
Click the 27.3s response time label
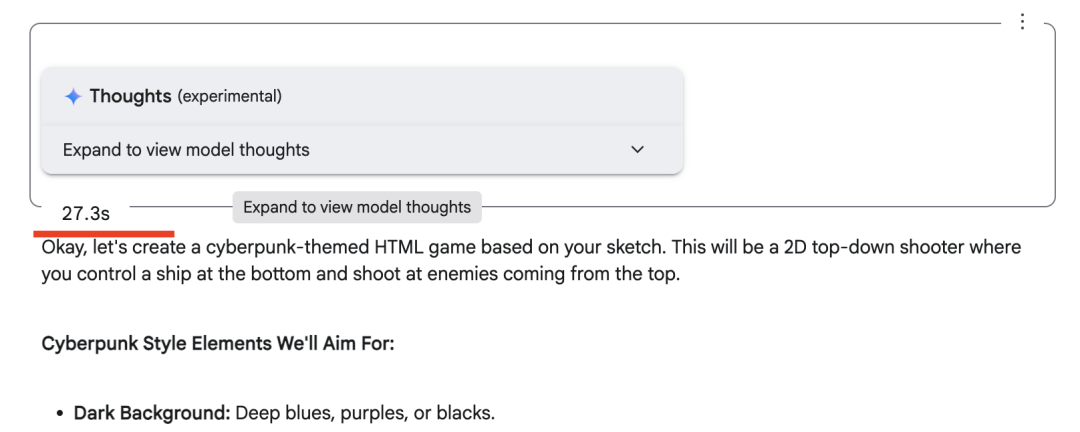85,213
